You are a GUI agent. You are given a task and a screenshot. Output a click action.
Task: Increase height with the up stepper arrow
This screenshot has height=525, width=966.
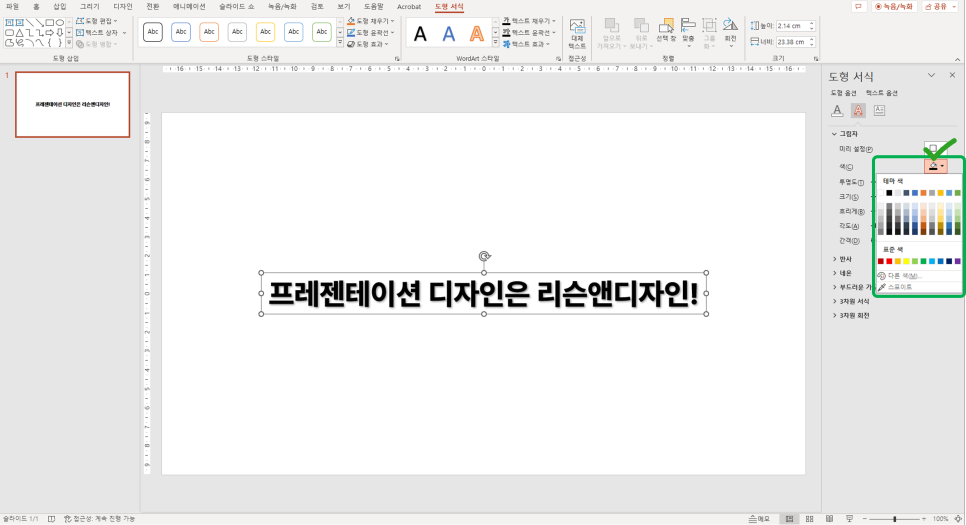[x=811, y=23]
